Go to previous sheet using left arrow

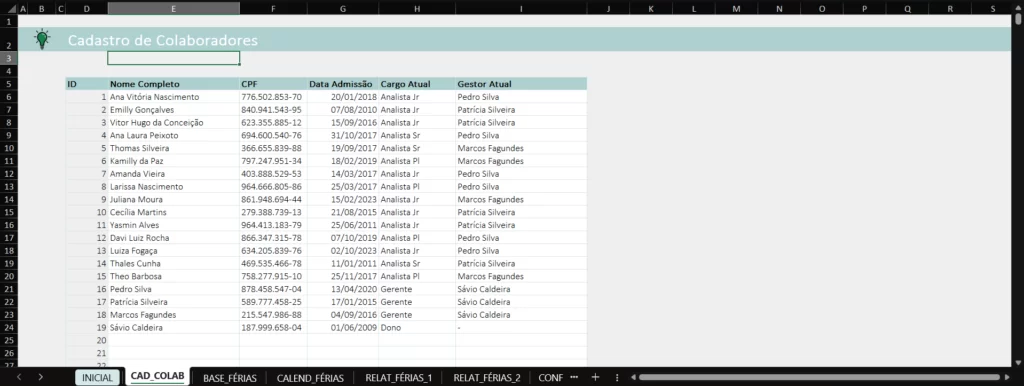pyautogui.click(x=19, y=377)
